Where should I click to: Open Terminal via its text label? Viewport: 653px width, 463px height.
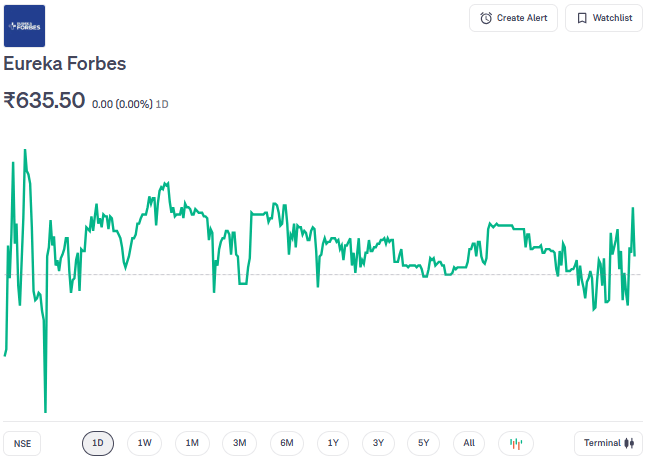602,443
